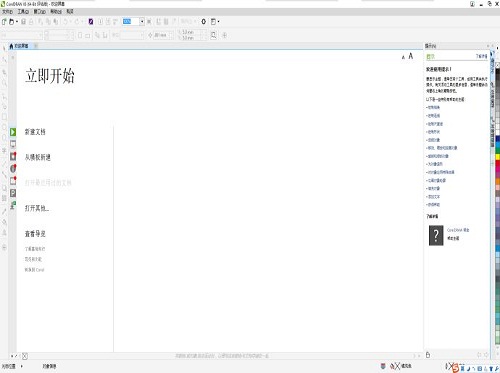Click the 新建文档 (New Document) link
Viewport: 500px width, 373px height.
tap(35, 132)
